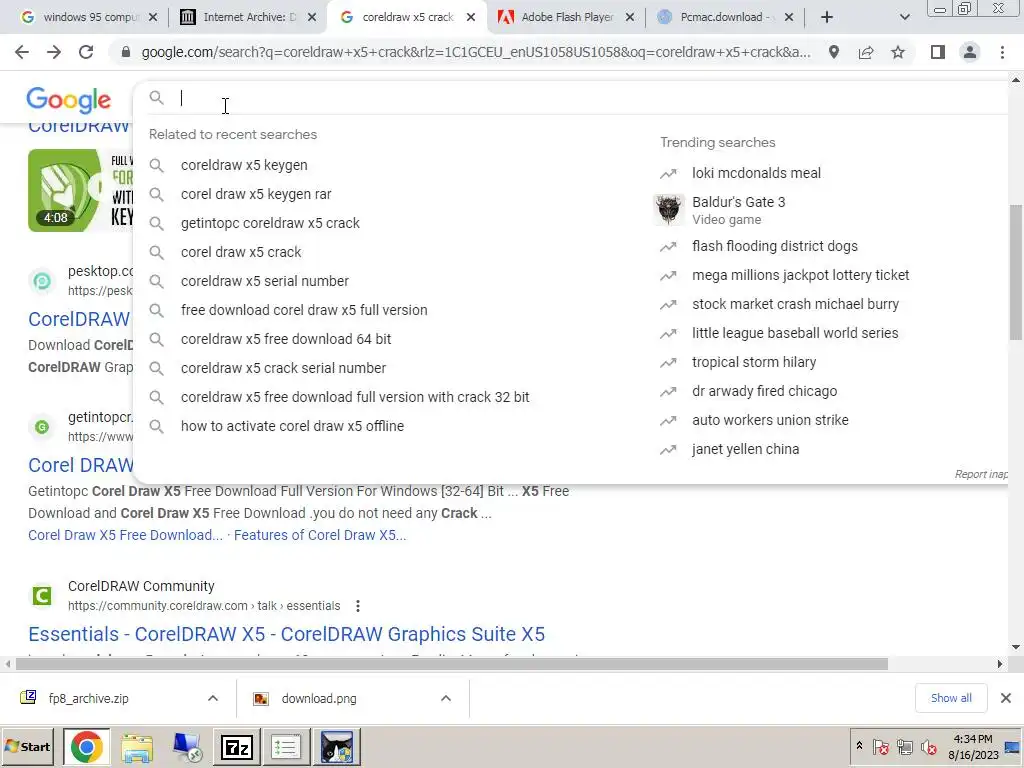Reload the current page
This screenshot has height=768, width=1024.
86,52
